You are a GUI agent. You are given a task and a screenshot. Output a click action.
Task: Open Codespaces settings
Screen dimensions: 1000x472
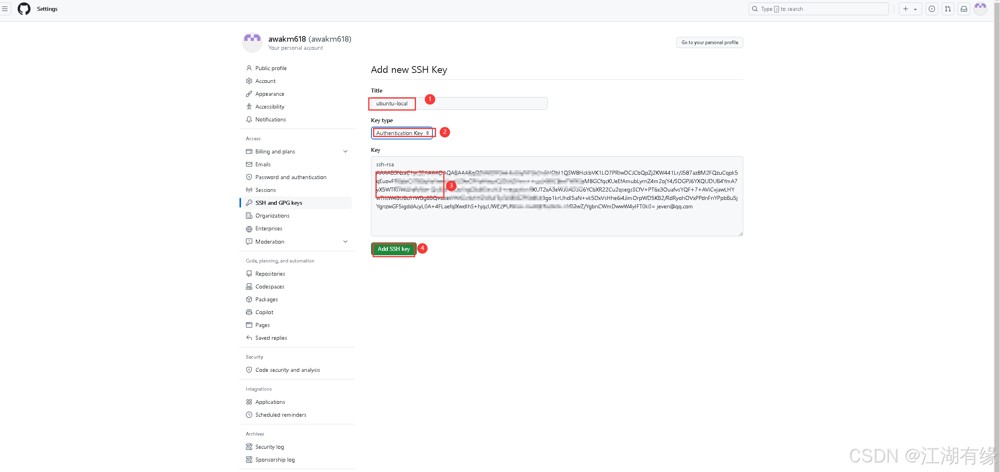pos(270,287)
